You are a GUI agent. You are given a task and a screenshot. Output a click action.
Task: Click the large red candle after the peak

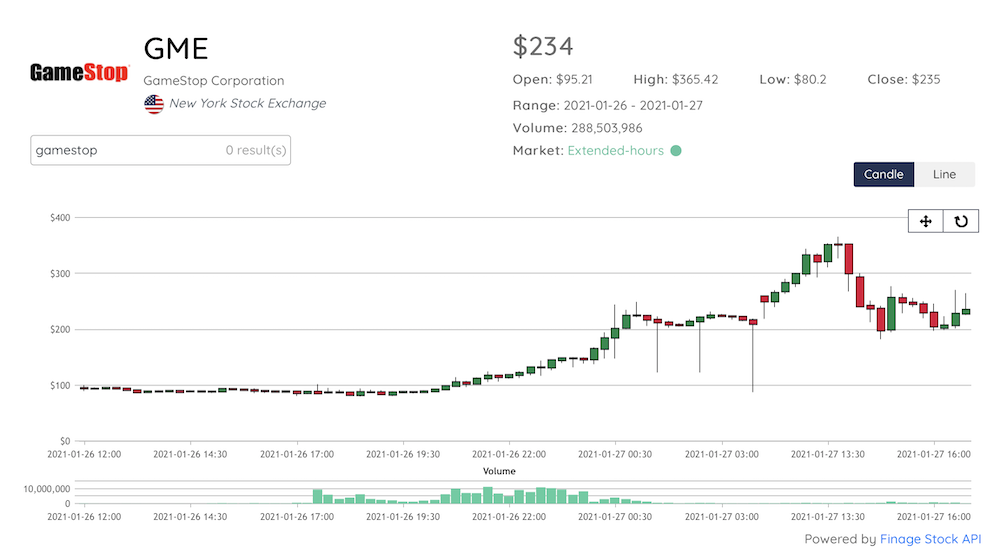848,258
